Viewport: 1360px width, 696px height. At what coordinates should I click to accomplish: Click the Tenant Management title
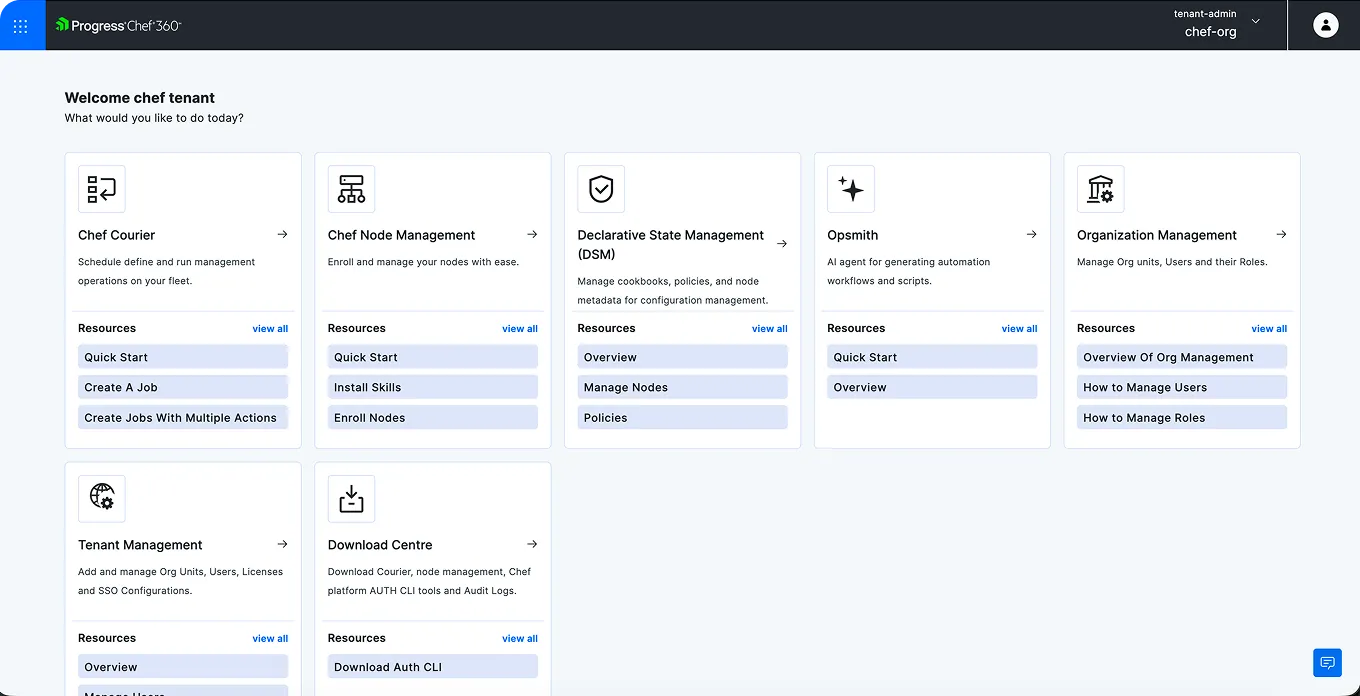point(140,545)
